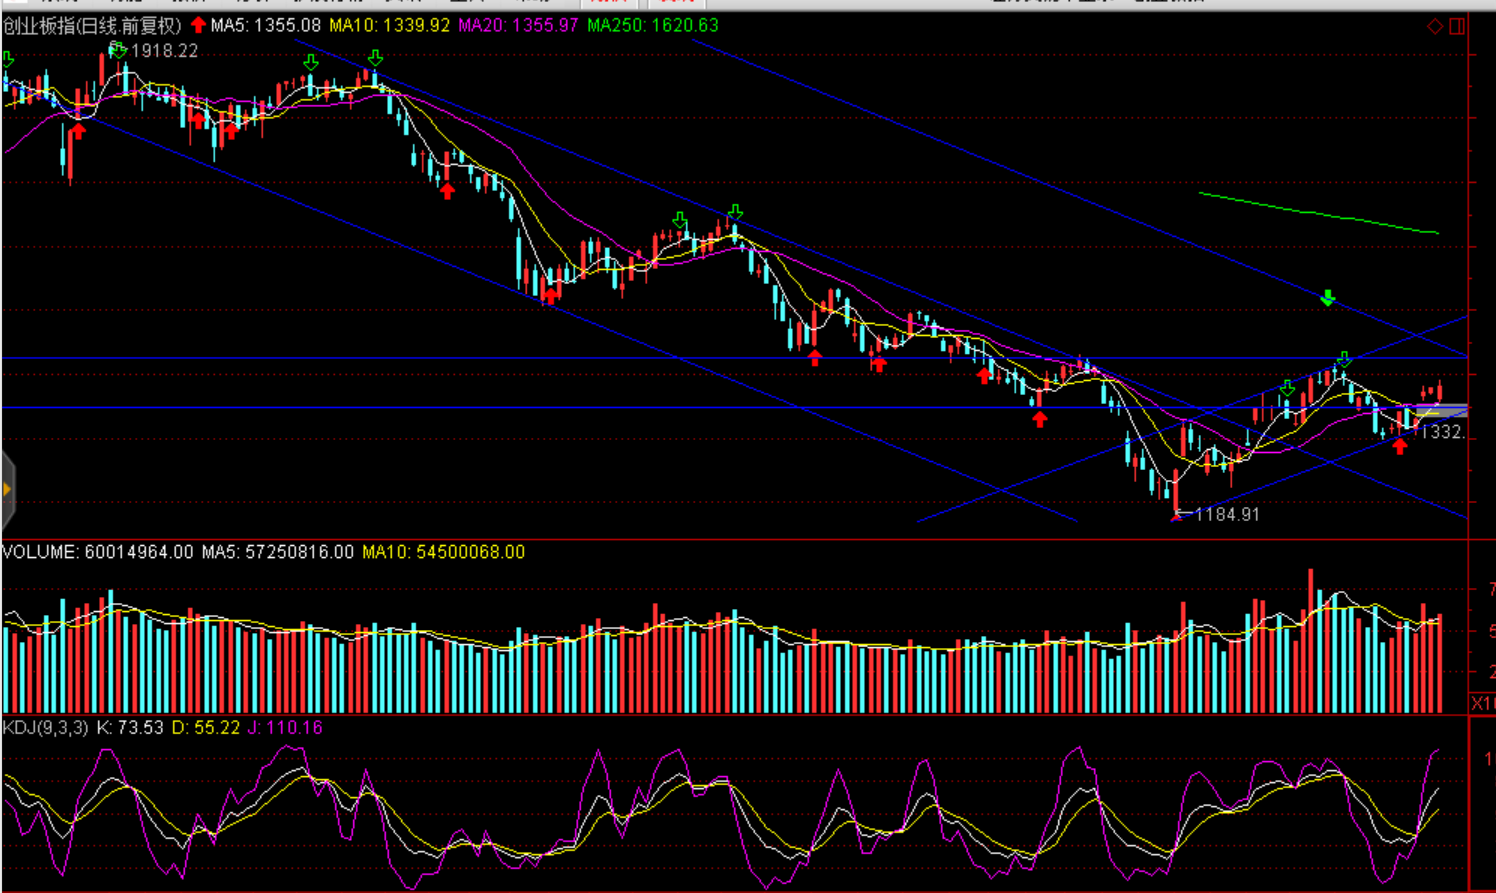Click the diamond icon at chart top-right
The width and height of the screenshot is (1496, 893).
pyautogui.click(x=1434, y=26)
